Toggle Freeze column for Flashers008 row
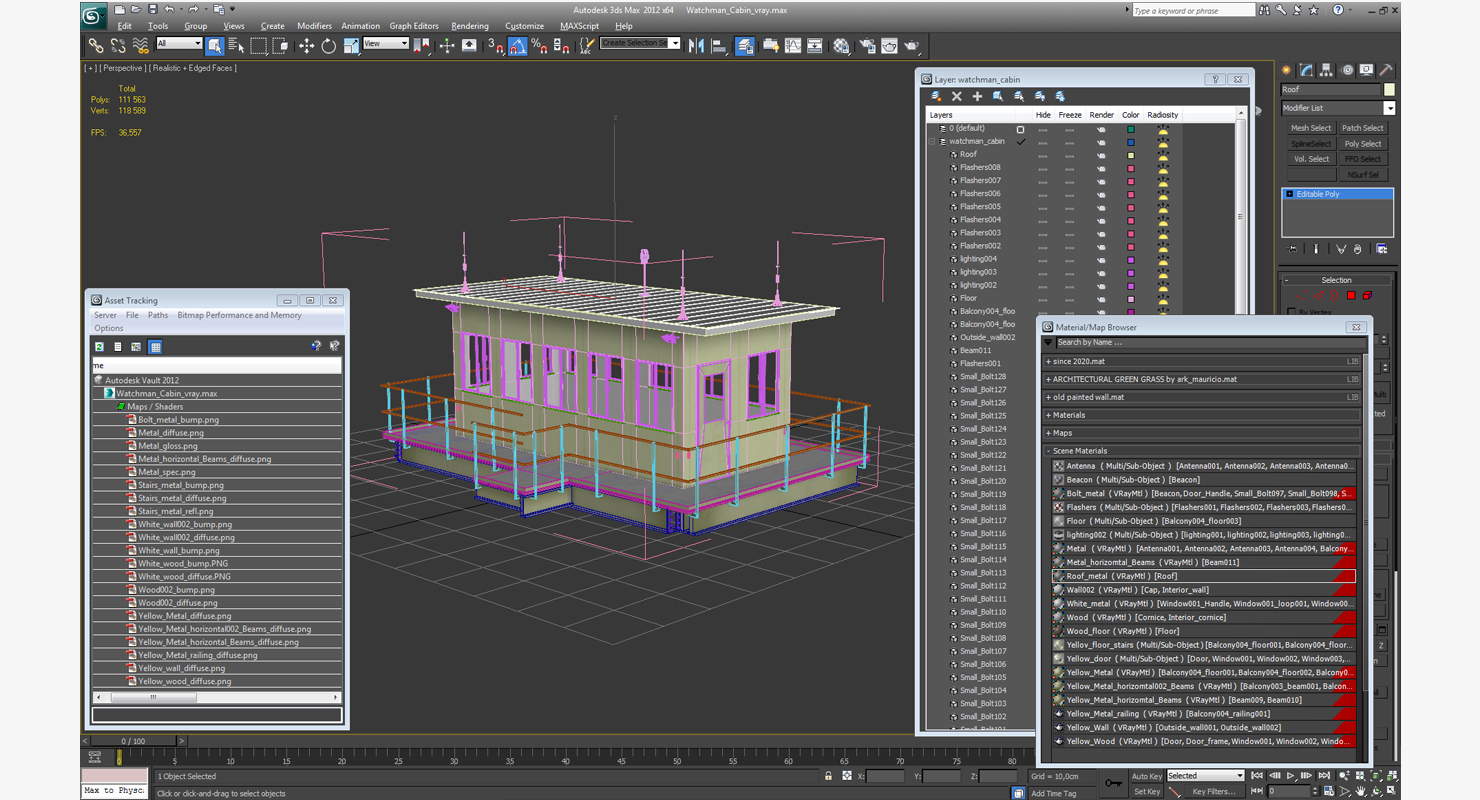This screenshot has height=800, width=1480. [1070, 168]
